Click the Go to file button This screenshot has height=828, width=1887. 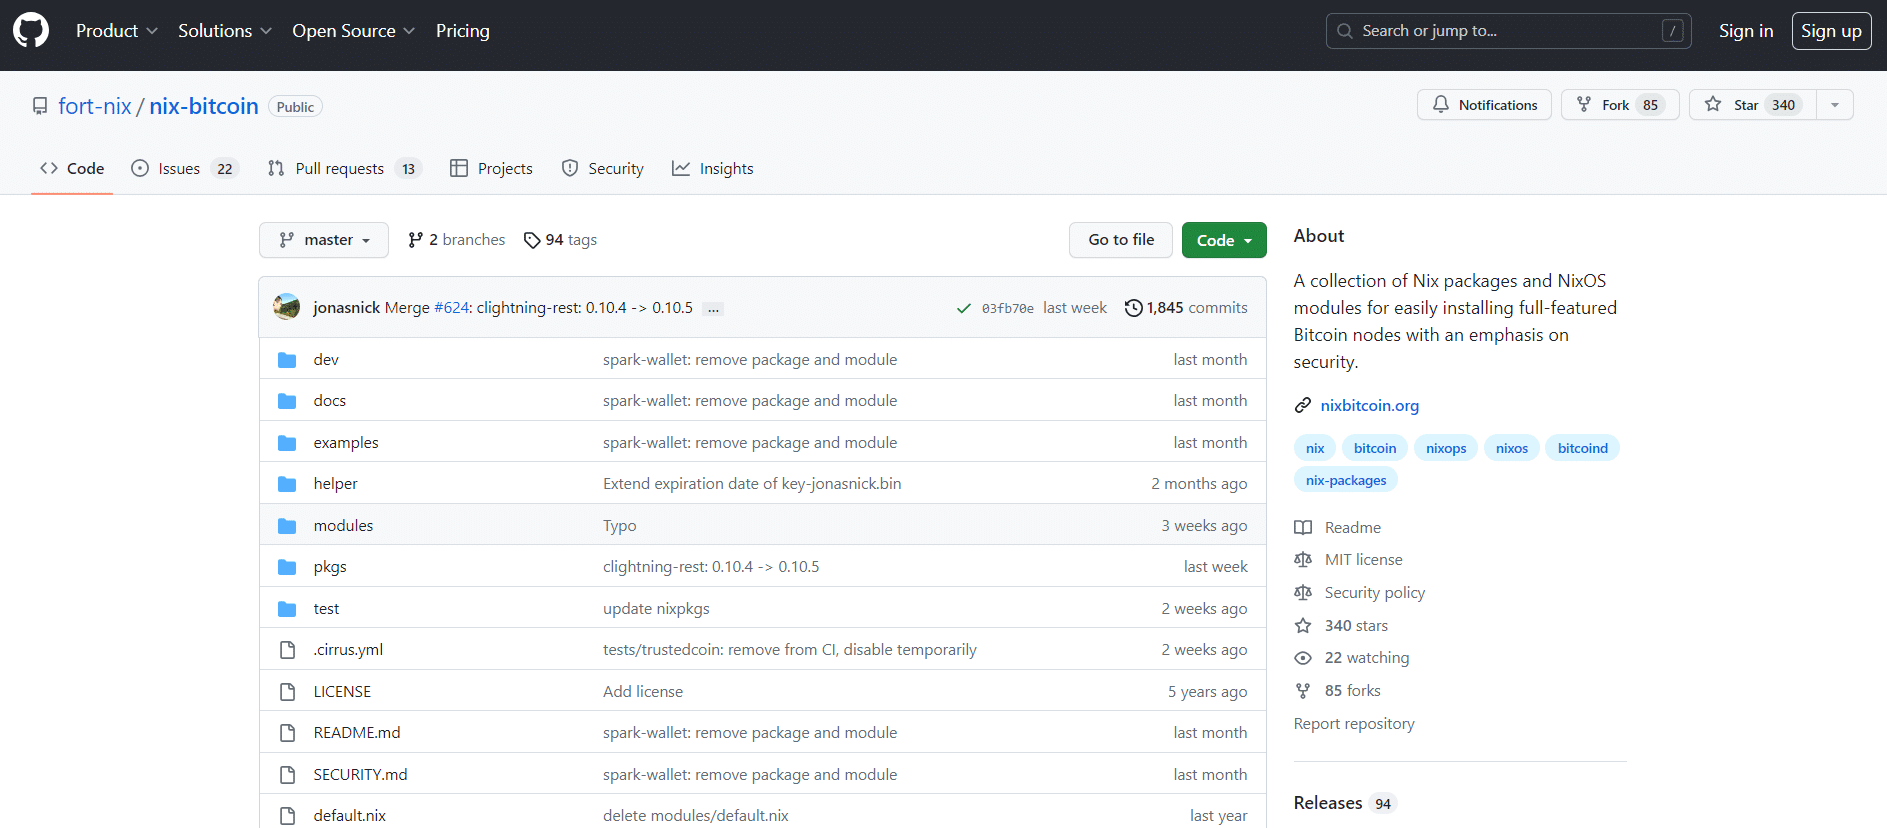[1121, 240]
